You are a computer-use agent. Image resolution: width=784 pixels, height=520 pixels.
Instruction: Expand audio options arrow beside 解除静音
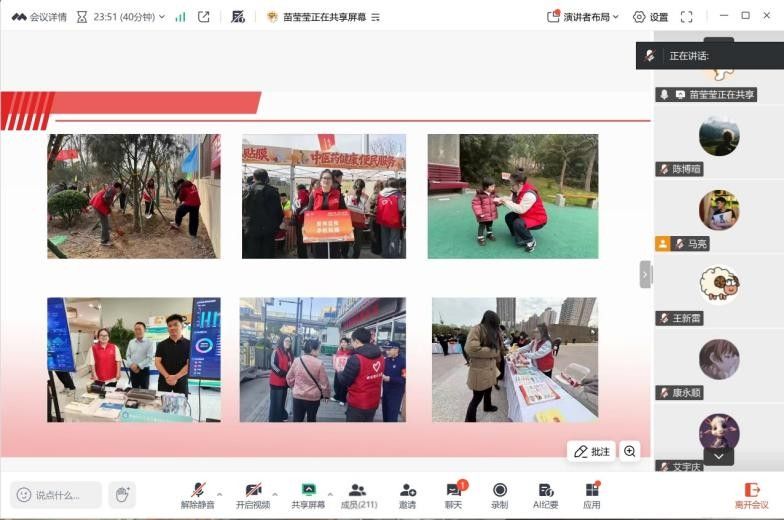pyautogui.click(x=220, y=490)
